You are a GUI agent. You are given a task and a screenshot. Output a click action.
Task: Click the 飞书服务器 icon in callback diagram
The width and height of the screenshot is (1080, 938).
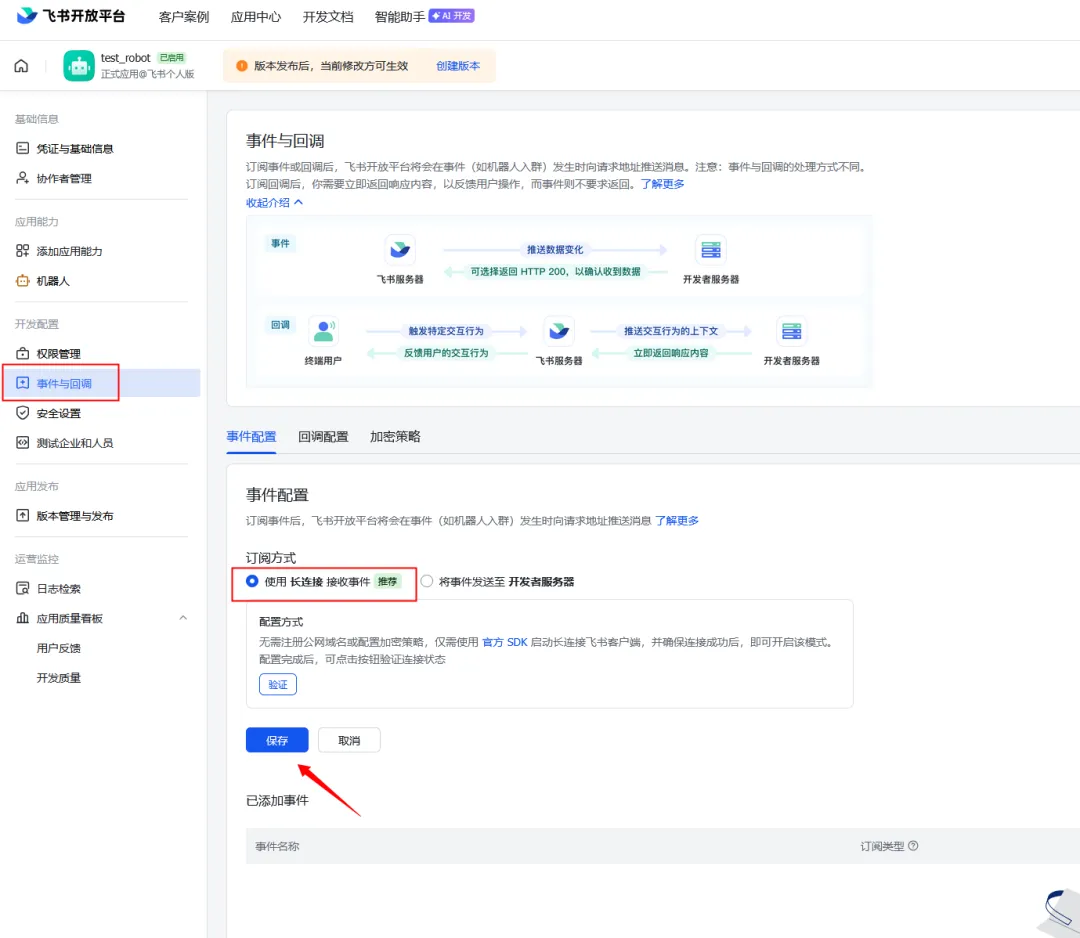[x=559, y=331]
